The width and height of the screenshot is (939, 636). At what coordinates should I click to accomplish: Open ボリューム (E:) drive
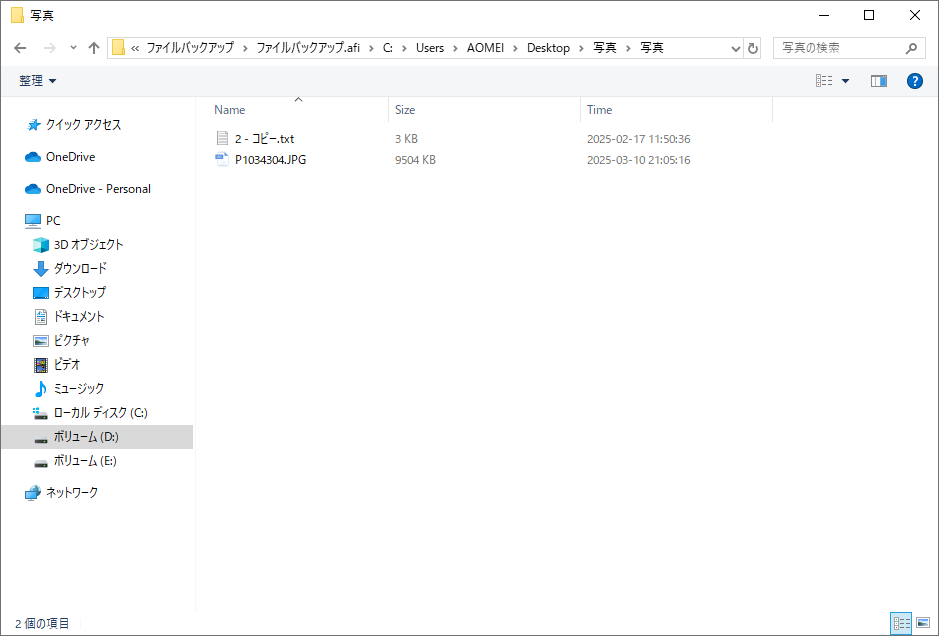[85, 461]
